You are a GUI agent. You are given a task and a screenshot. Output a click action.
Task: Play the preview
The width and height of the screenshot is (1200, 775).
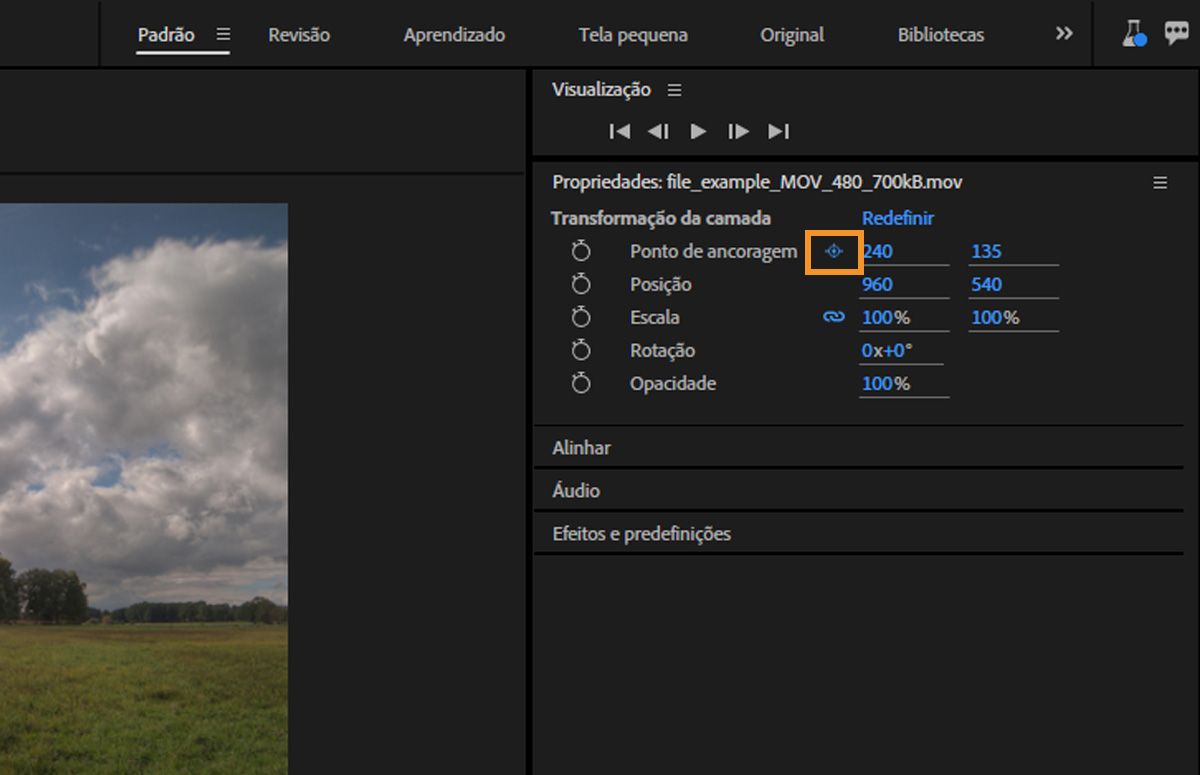pyautogui.click(x=698, y=131)
